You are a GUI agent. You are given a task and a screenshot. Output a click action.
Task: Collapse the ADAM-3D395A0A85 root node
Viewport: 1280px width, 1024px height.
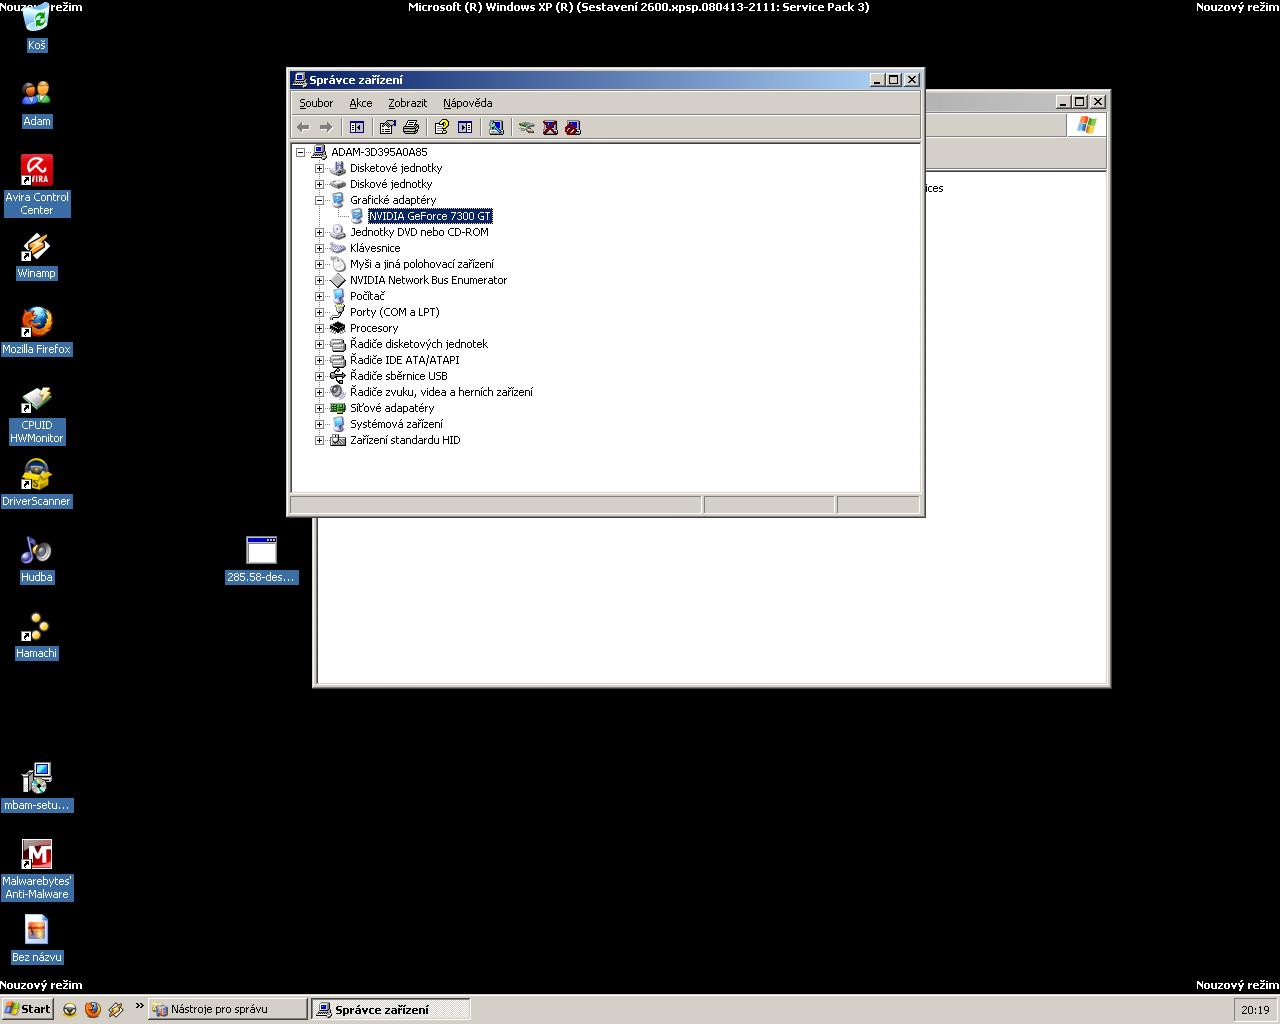[x=301, y=152]
